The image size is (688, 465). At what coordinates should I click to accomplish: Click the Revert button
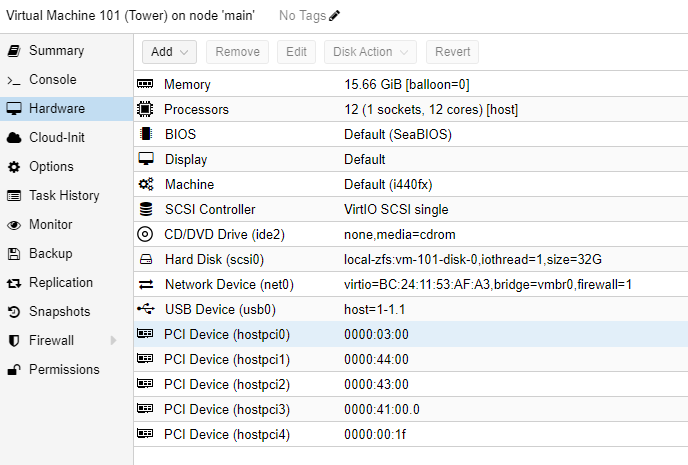[x=452, y=52]
